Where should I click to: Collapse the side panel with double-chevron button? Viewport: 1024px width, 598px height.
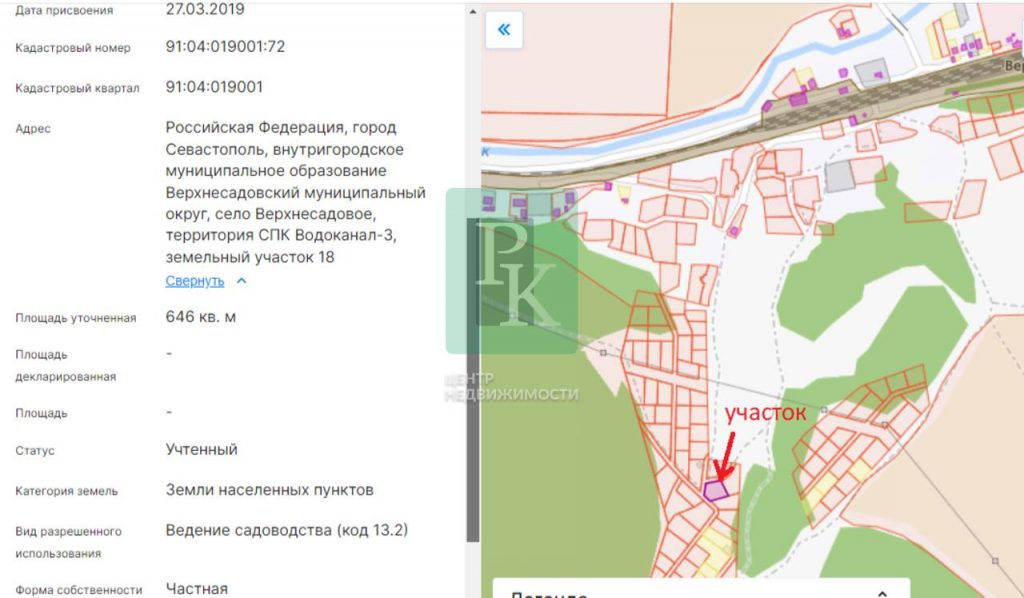[x=504, y=30]
